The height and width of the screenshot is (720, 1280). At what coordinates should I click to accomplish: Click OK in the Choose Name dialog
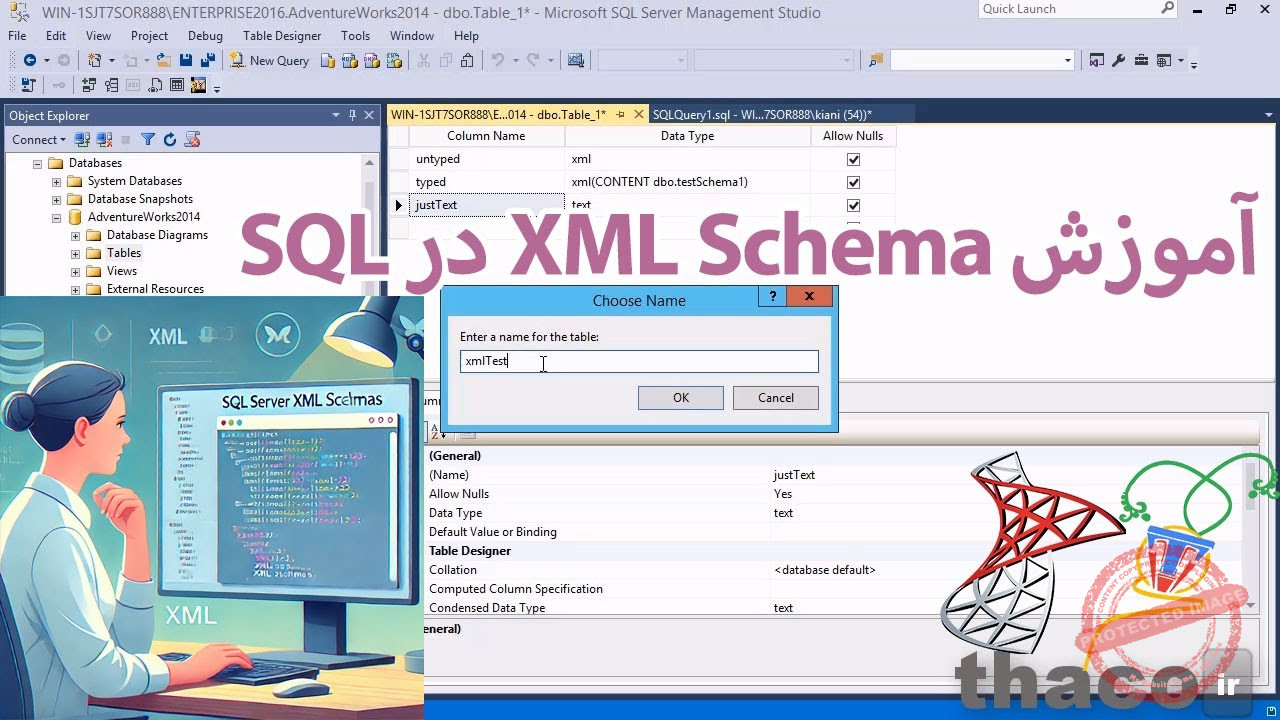[680, 397]
